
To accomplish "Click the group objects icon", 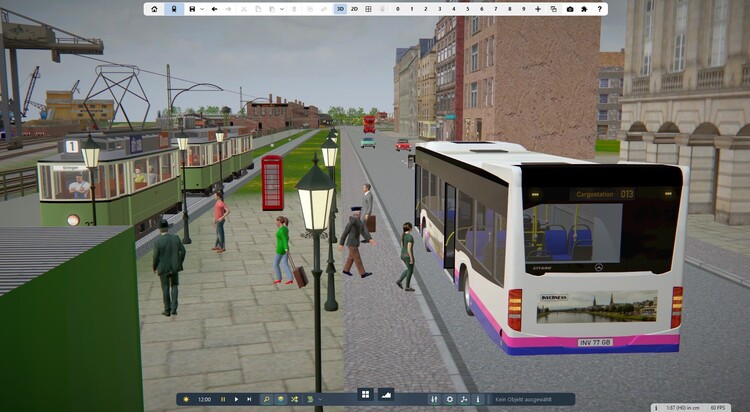I will pos(310,9).
